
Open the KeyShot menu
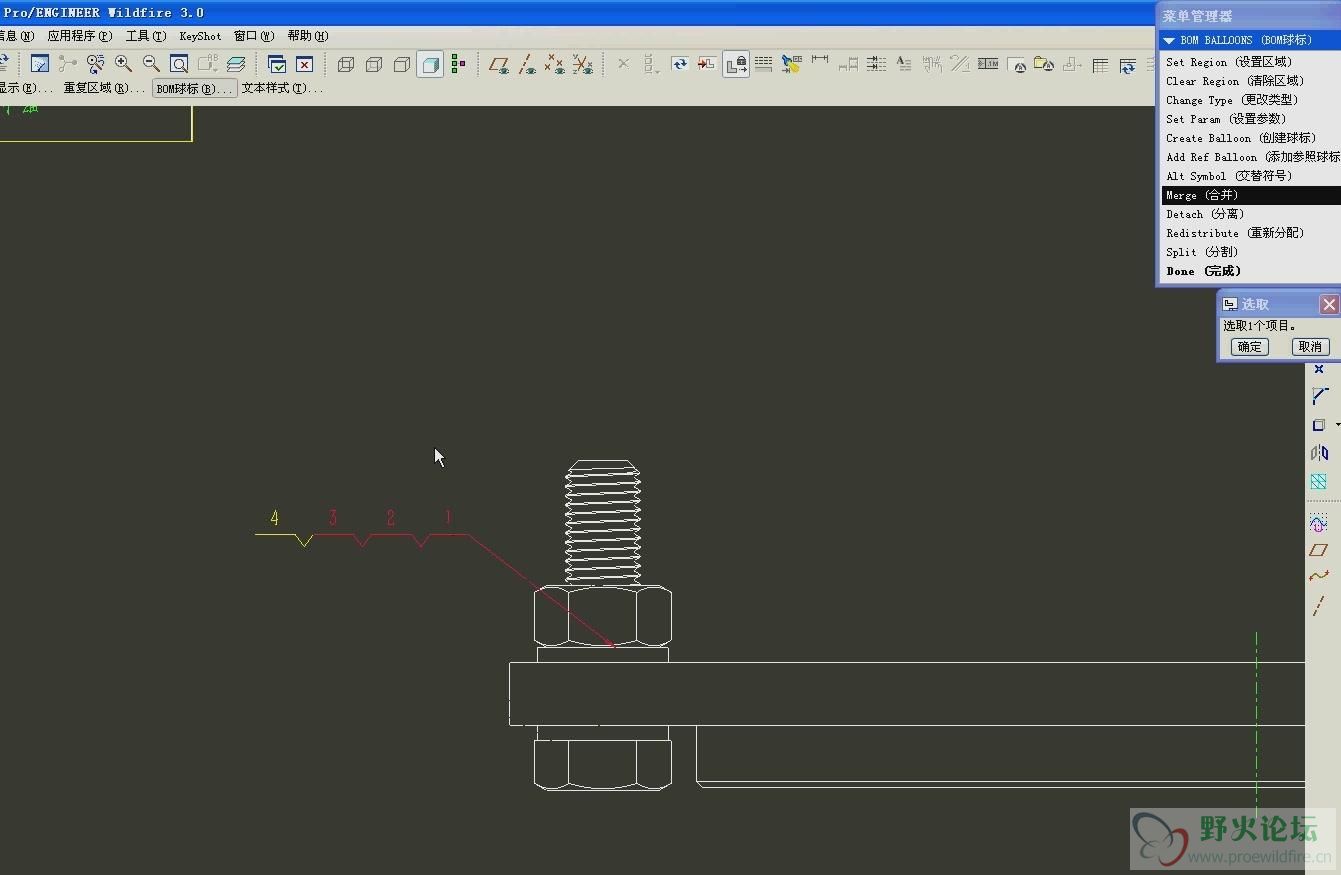(x=200, y=36)
